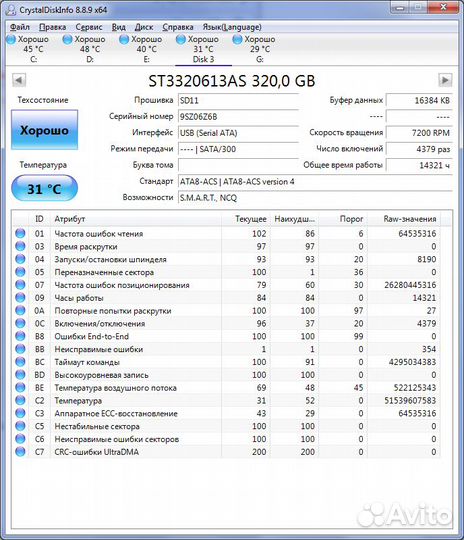Click status icon of Высокоуровневая запись
Screen dimensions: 464x540
20,375
